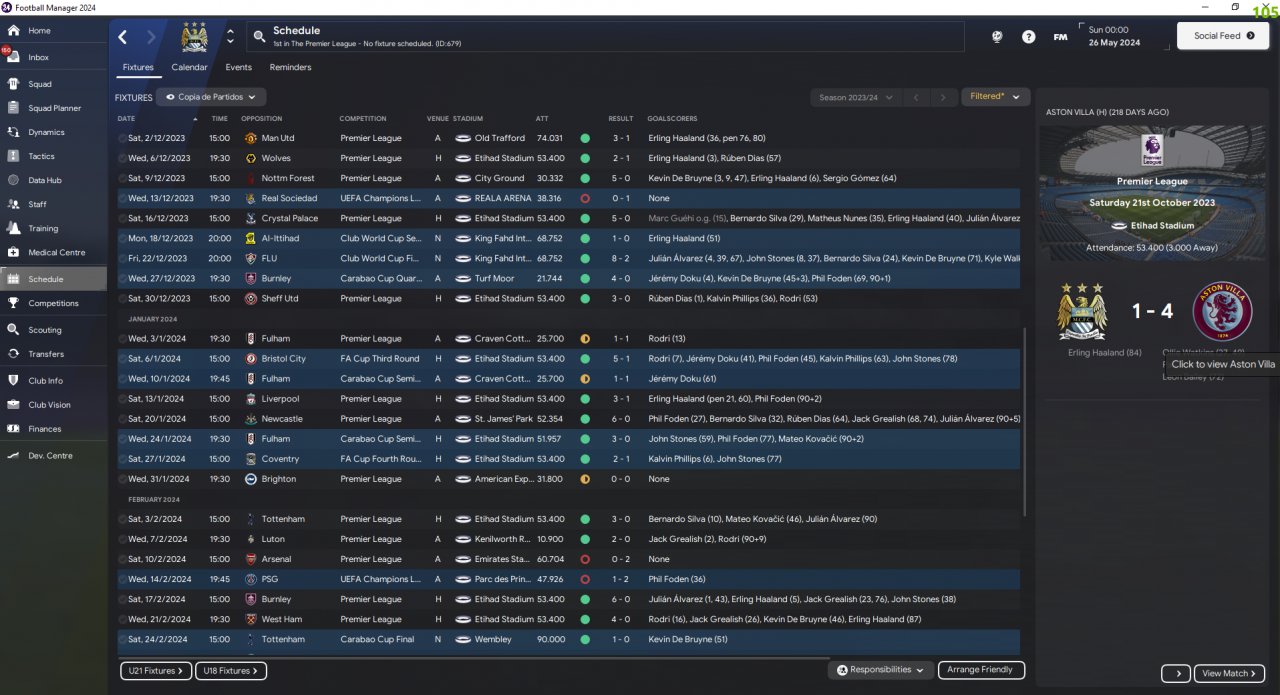Click the search magnifier icon

tap(259, 37)
